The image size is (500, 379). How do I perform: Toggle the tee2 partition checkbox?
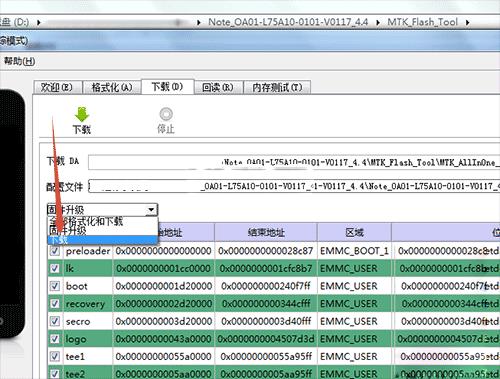tap(55, 373)
